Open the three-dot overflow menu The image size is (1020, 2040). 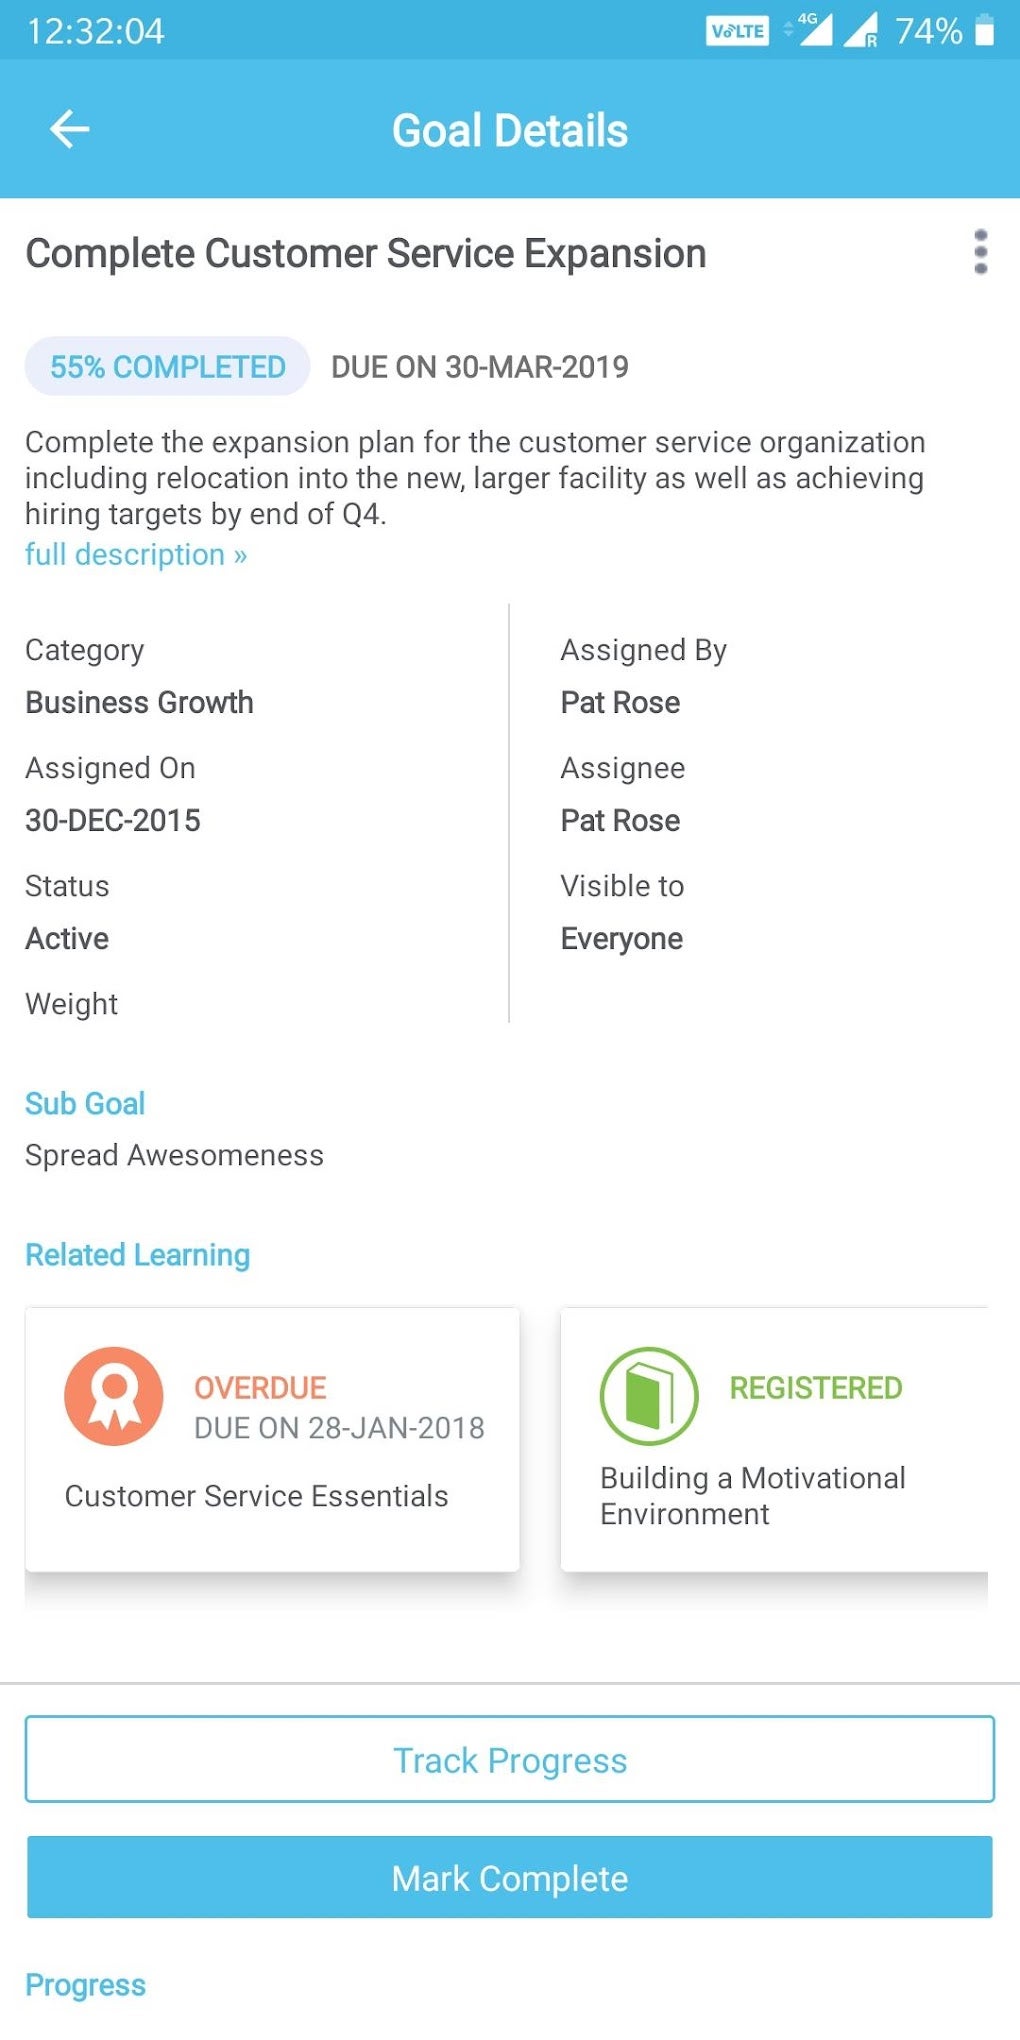982,252
